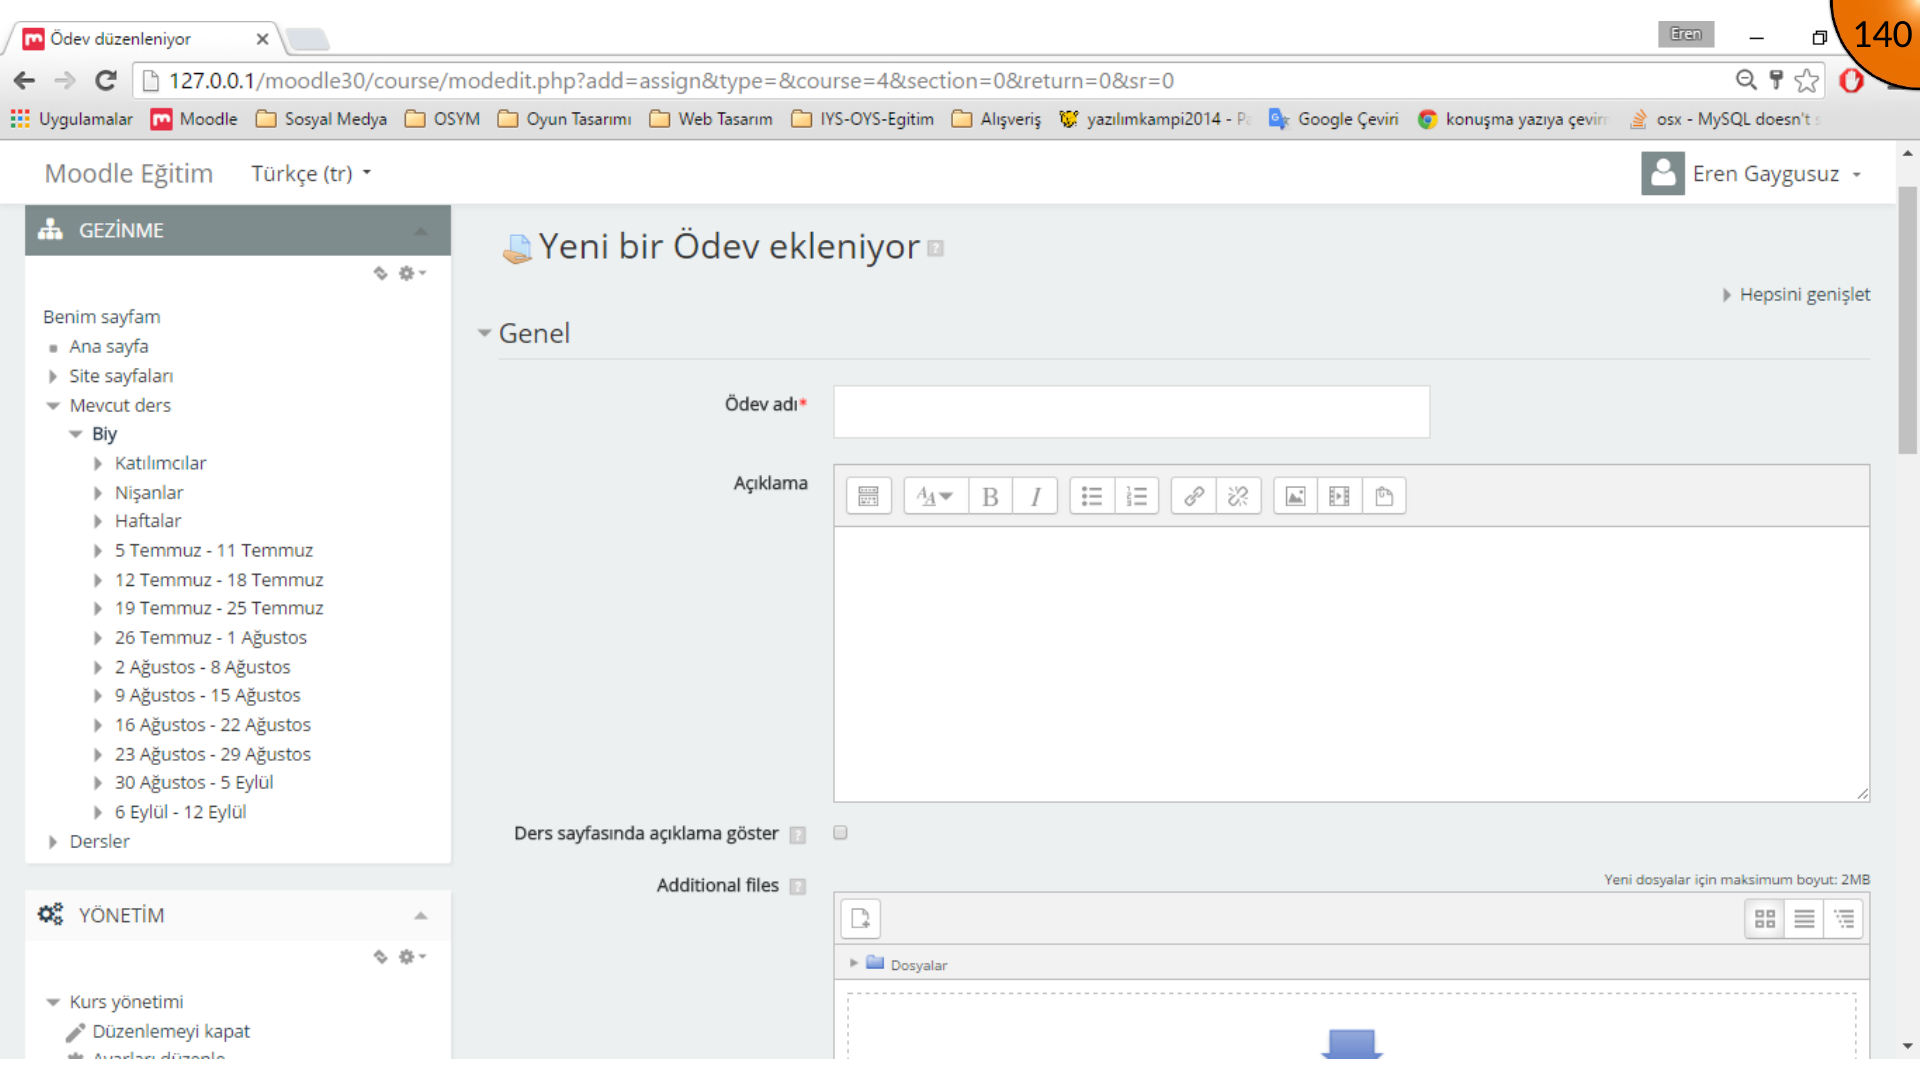Open week 30 Ağustos - 5 Eylül
Viewport: 1921px width, 1080px height.
click(x=194, y=783)
